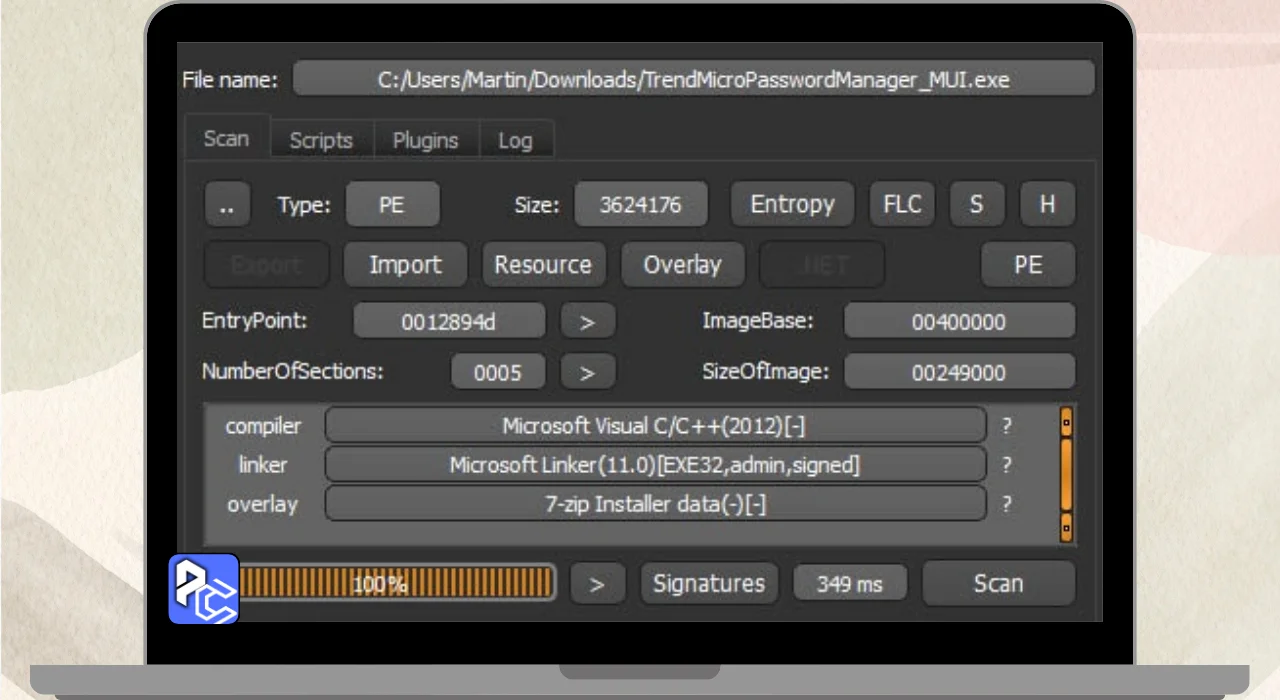Viewport: 1280px width, 700px height.
Task: Click the 100% scan progress bar
Action: click(x=396, y=584)
